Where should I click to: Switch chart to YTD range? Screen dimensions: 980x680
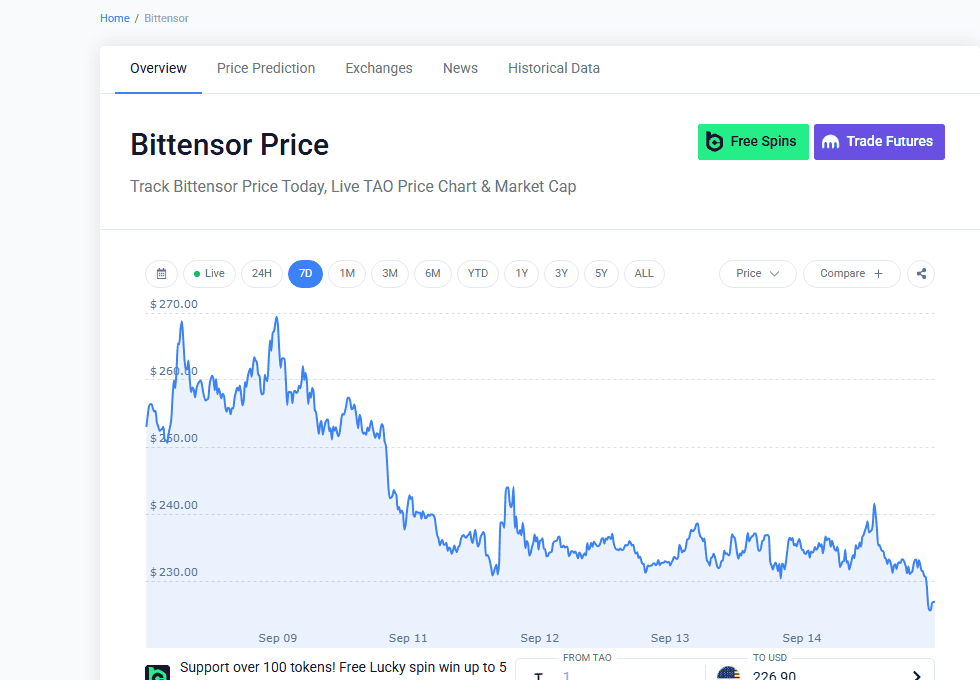(x=478, y=274)
